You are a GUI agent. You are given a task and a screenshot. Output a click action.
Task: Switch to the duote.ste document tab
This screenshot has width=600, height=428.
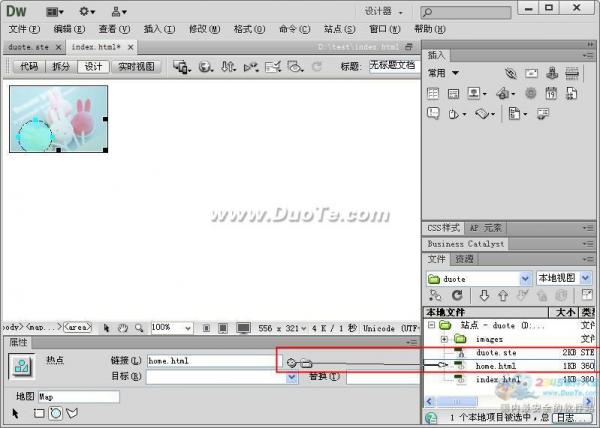[28, 47]
